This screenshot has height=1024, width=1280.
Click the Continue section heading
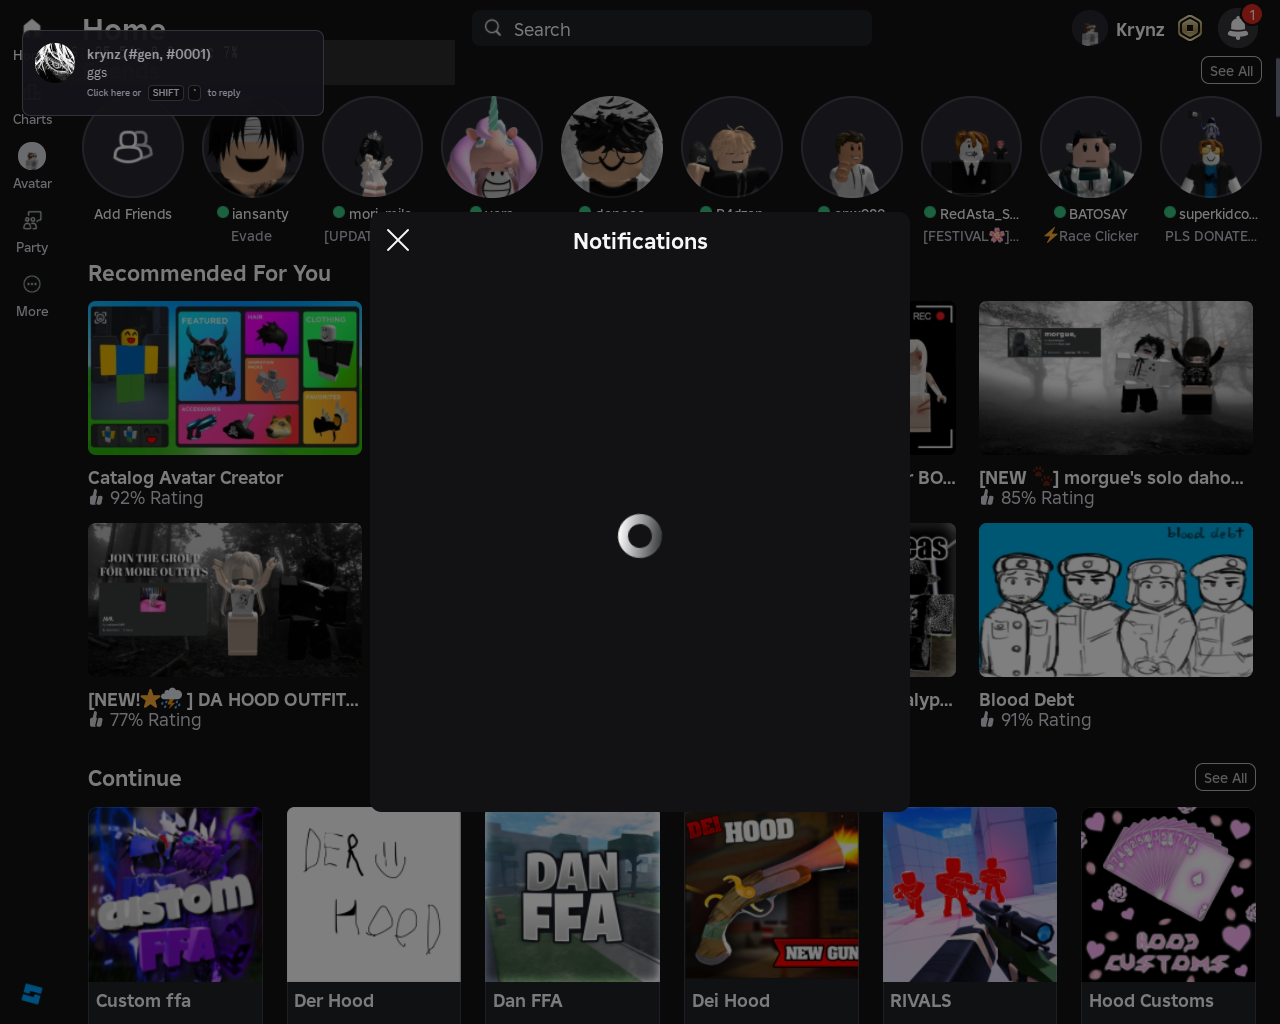(x=135, y=778)
